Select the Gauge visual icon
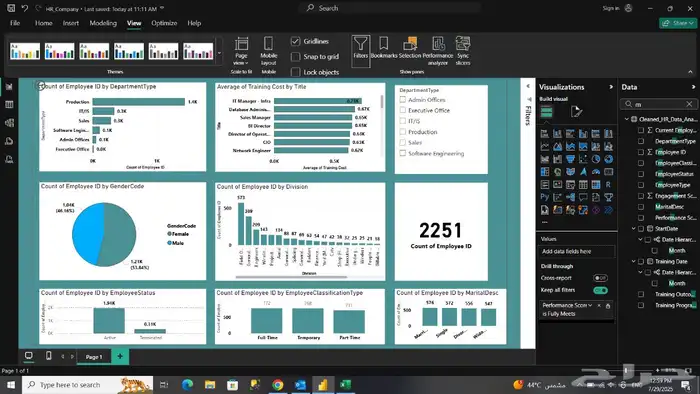Image resolution: width=700 pixels, height=394 pixels. point(596,172)
